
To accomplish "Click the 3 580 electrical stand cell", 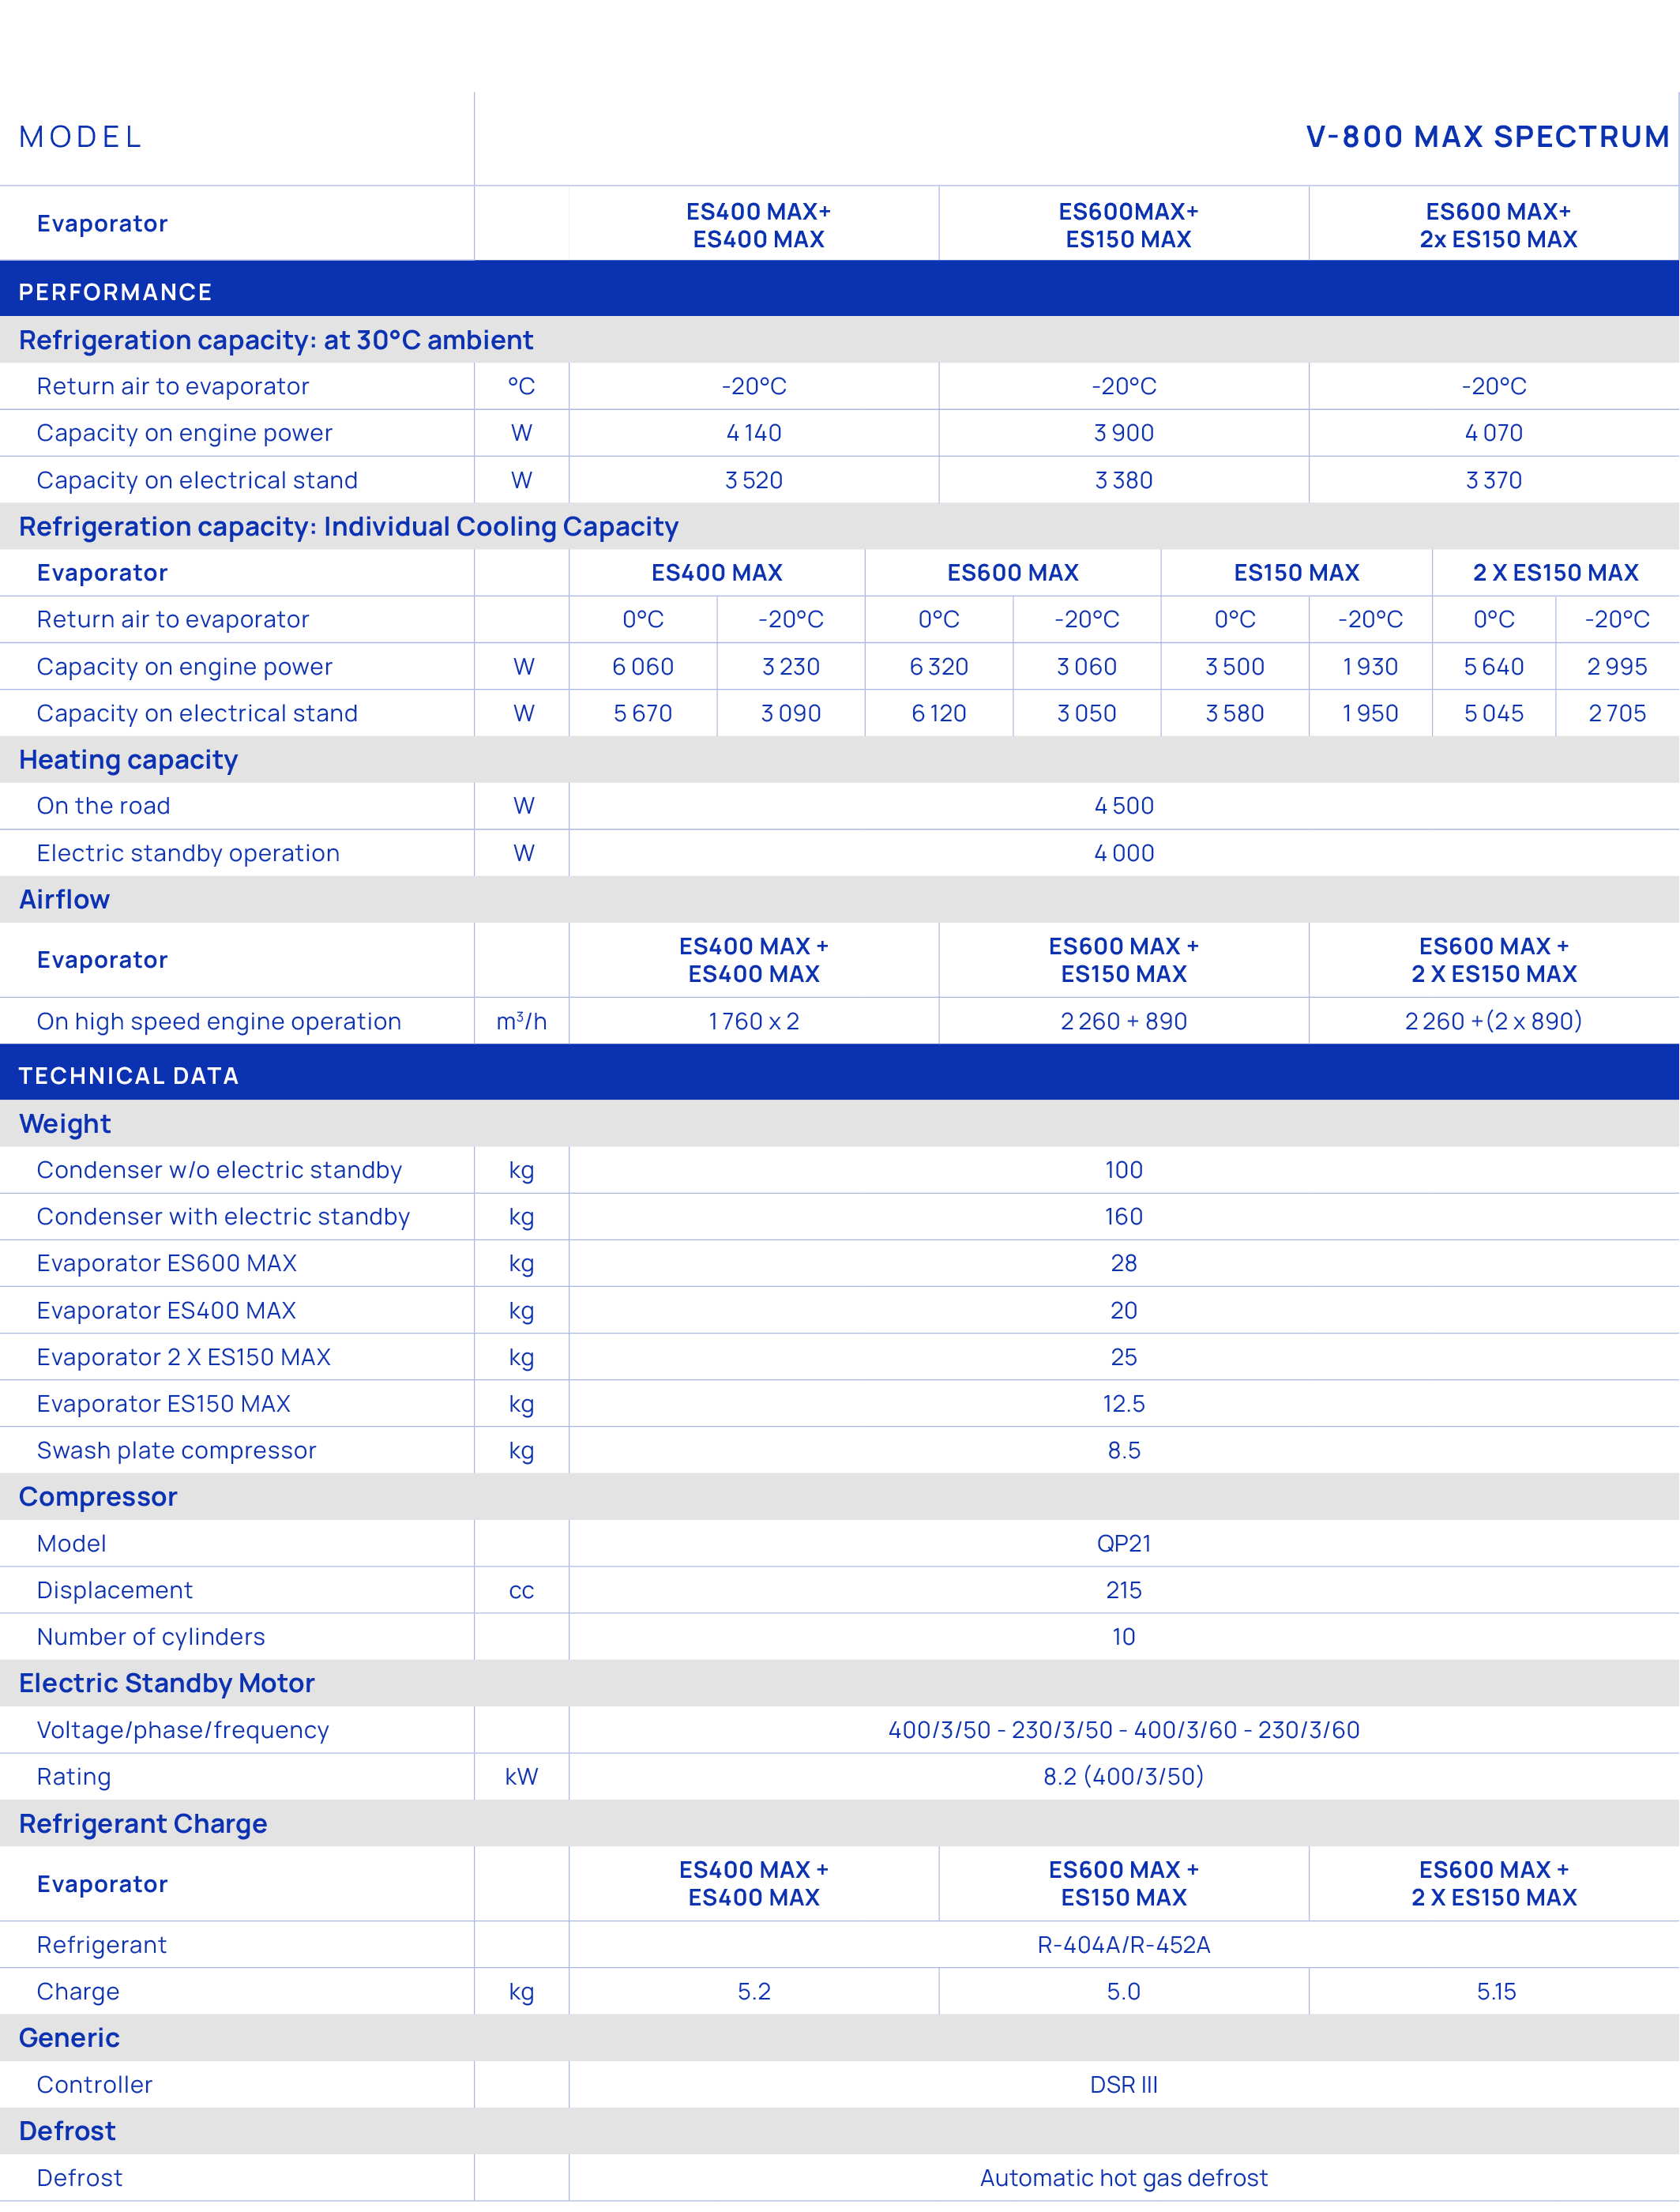I will click(1235, 713).
